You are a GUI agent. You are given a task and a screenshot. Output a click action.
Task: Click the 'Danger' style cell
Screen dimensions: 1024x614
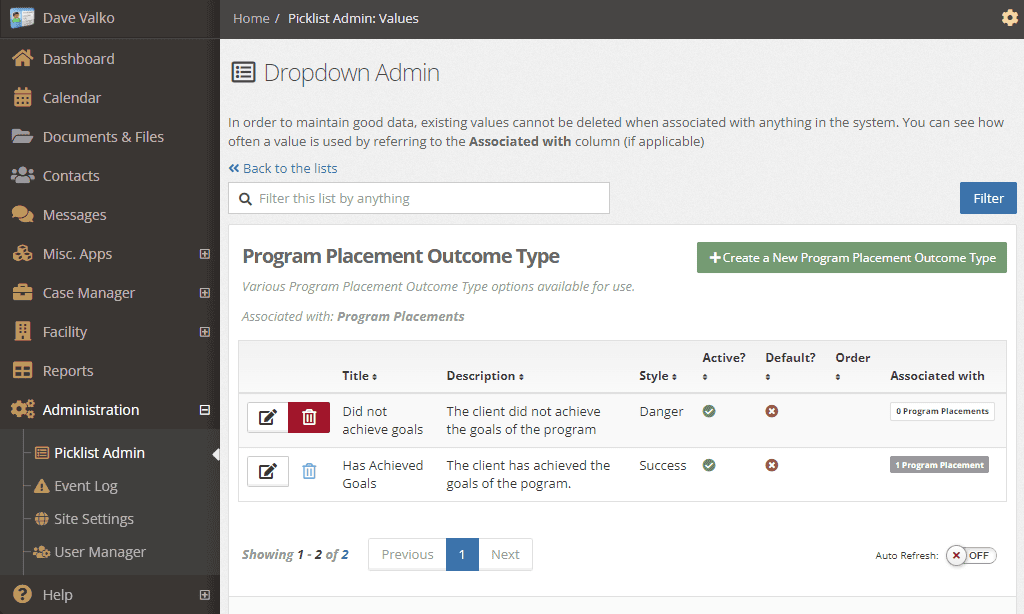pyautogui.click(x=661, y=412)
